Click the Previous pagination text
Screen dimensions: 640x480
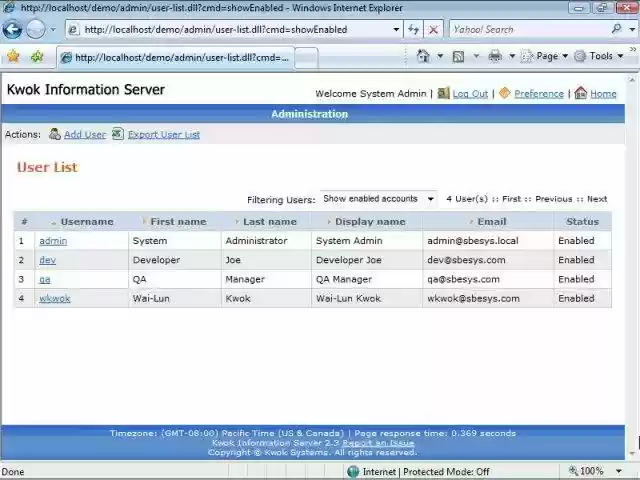pos(554,199)
